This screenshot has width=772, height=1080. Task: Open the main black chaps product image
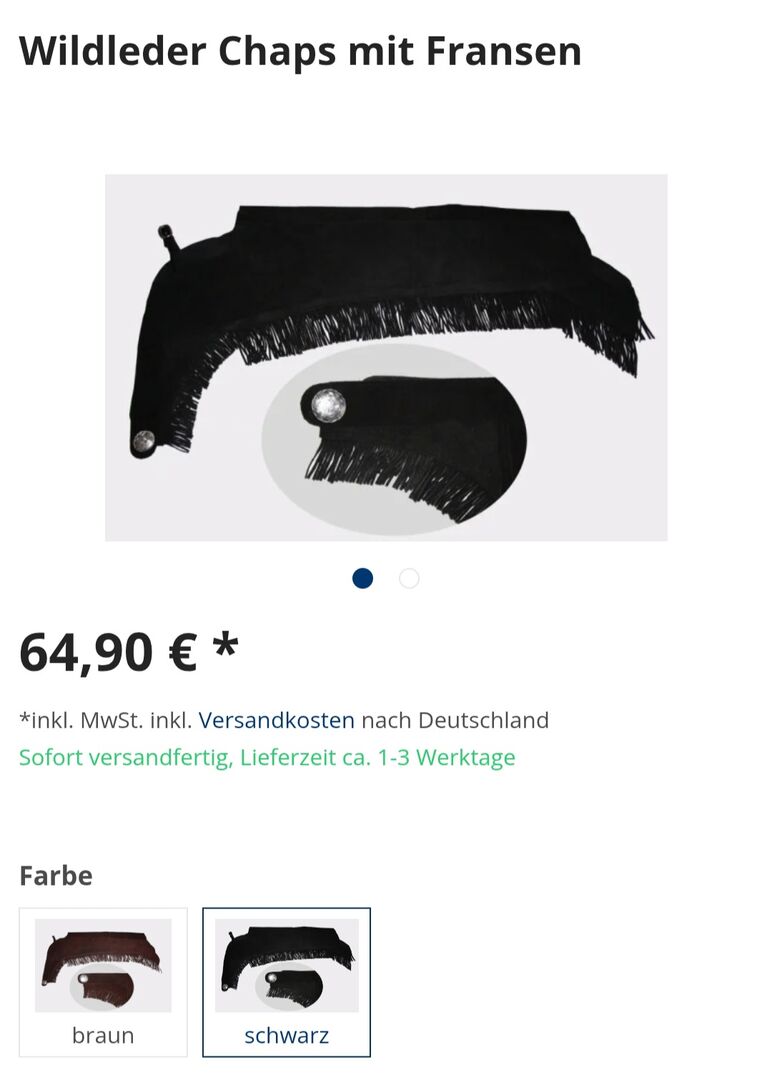[x=386, y=357]
